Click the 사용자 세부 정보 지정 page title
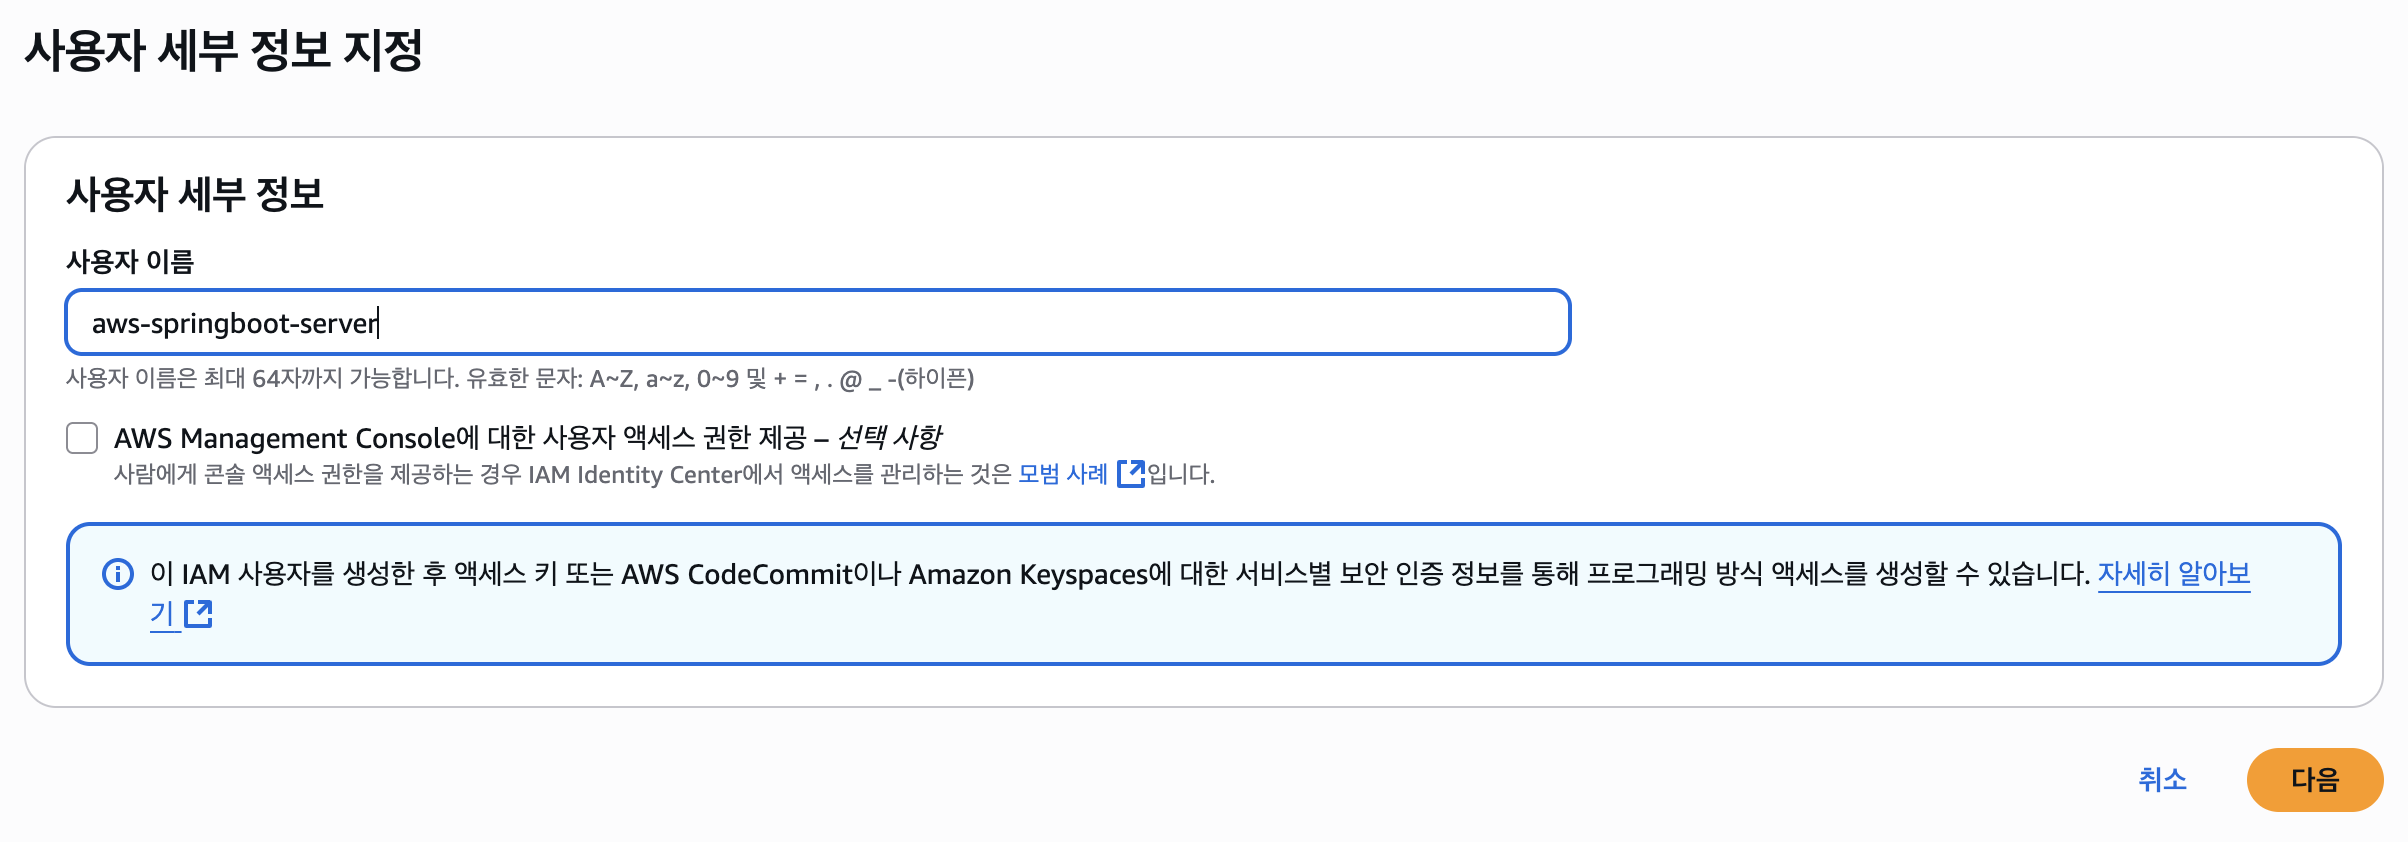The image size is (2408, 842). click(x=224, y=50)
